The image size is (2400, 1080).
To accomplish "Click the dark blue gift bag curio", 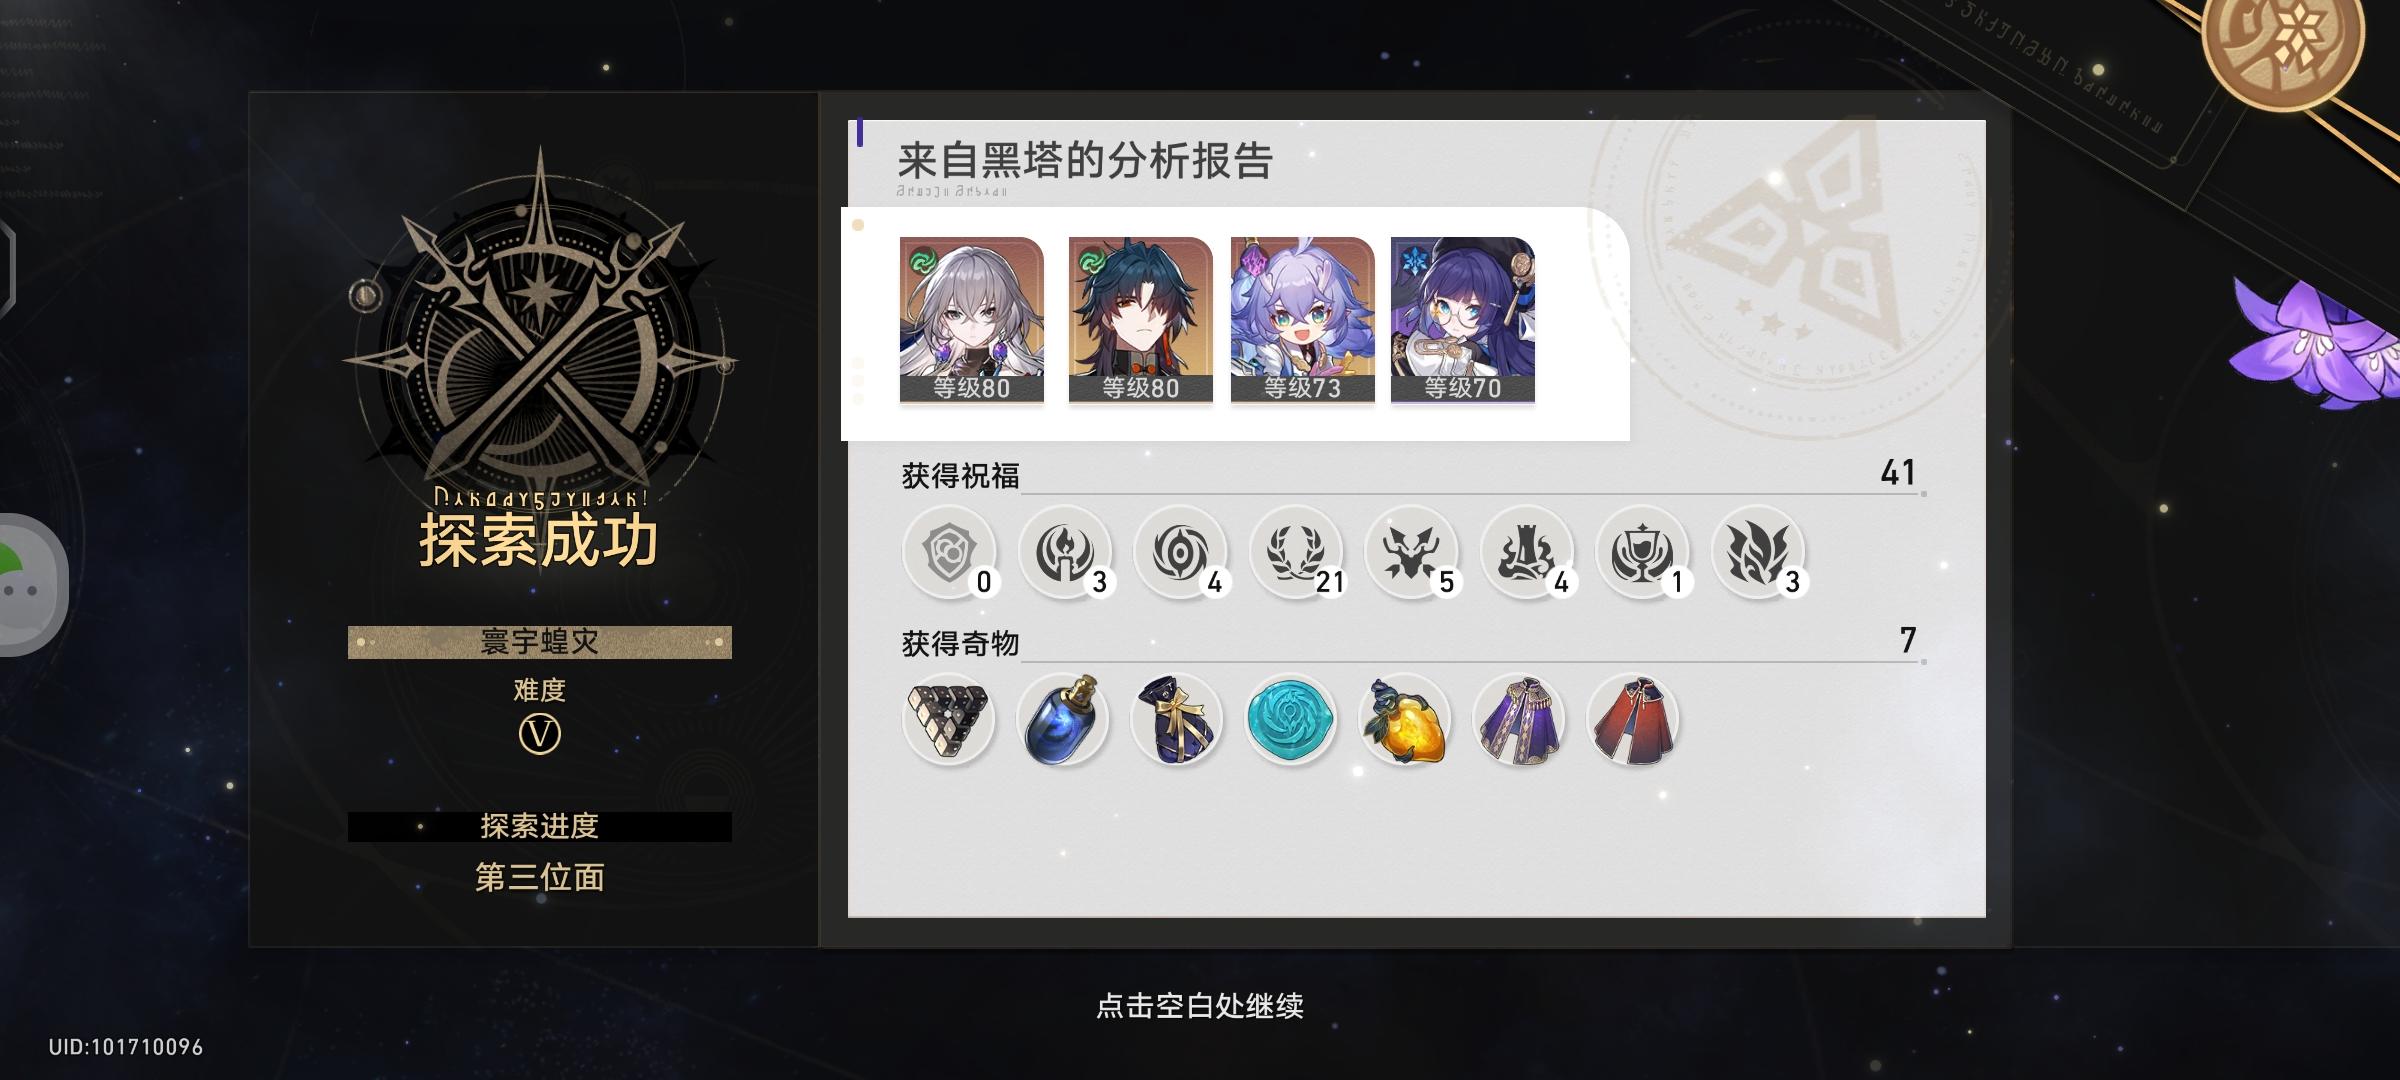I will coord(1177,720).
